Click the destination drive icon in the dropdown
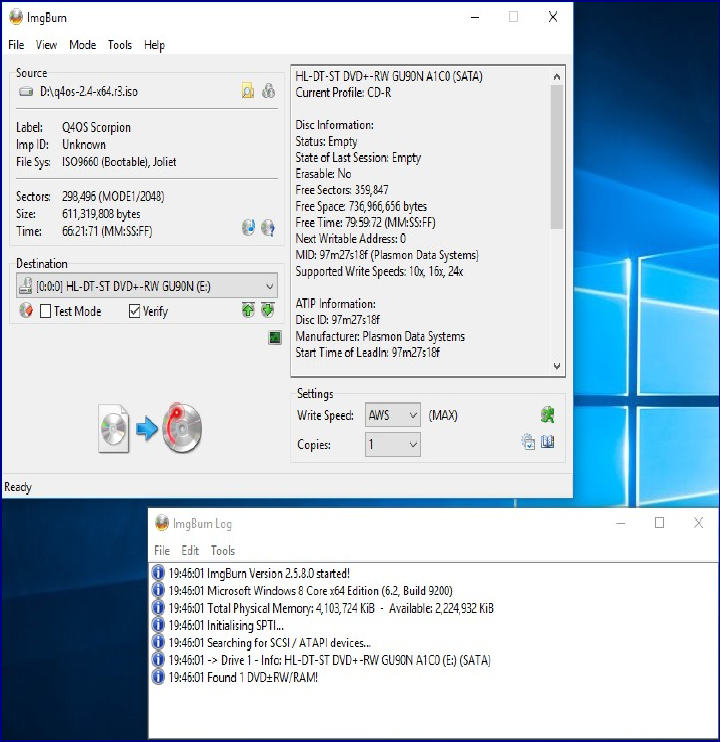This screenshot has width=721, height=742. pyautogui.click(x=25, y=285)
